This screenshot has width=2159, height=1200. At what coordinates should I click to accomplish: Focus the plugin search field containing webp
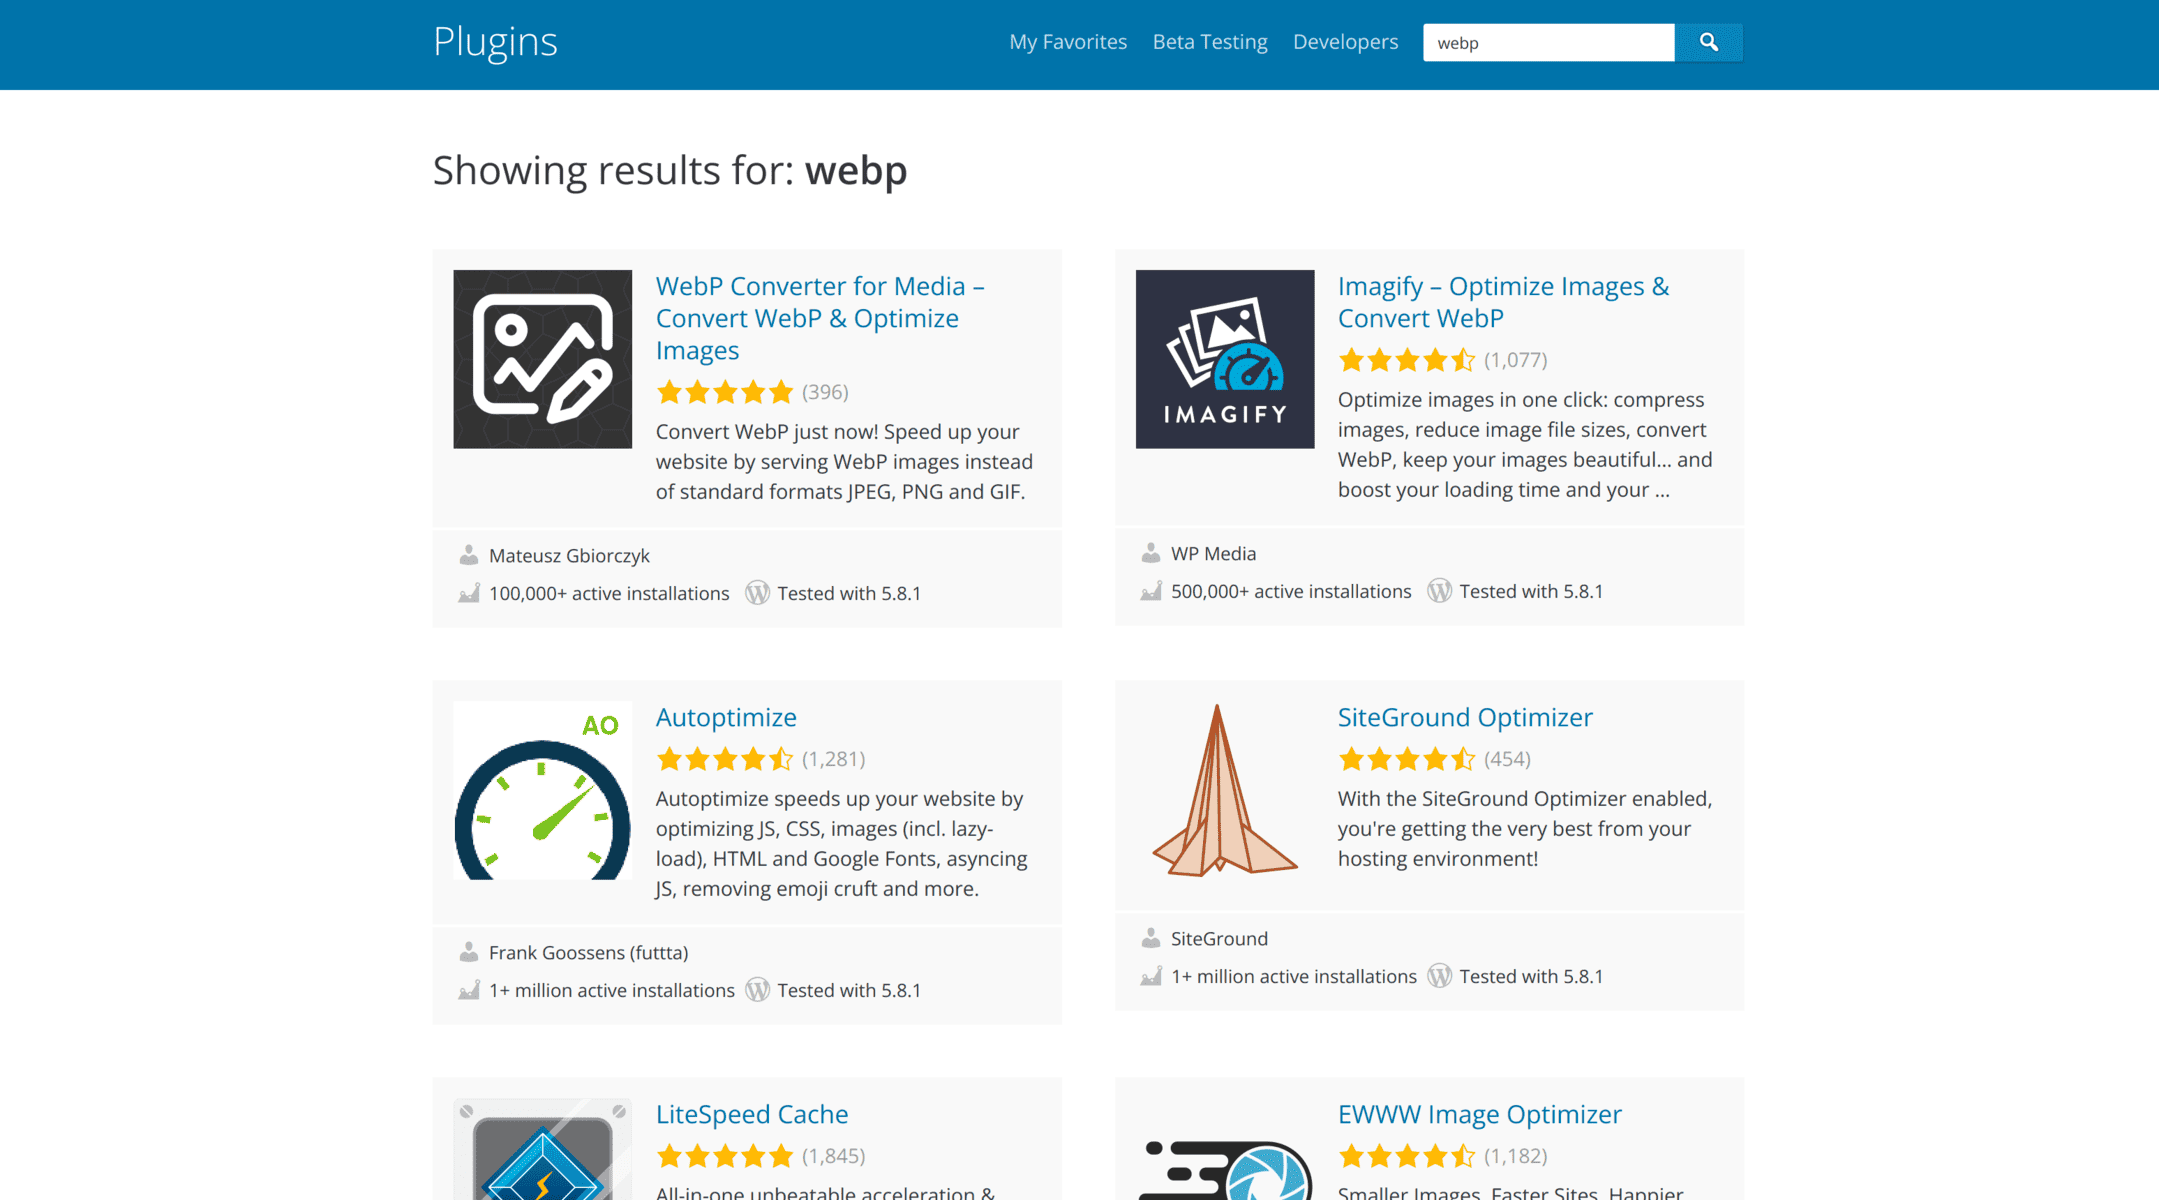point(1548,42)
